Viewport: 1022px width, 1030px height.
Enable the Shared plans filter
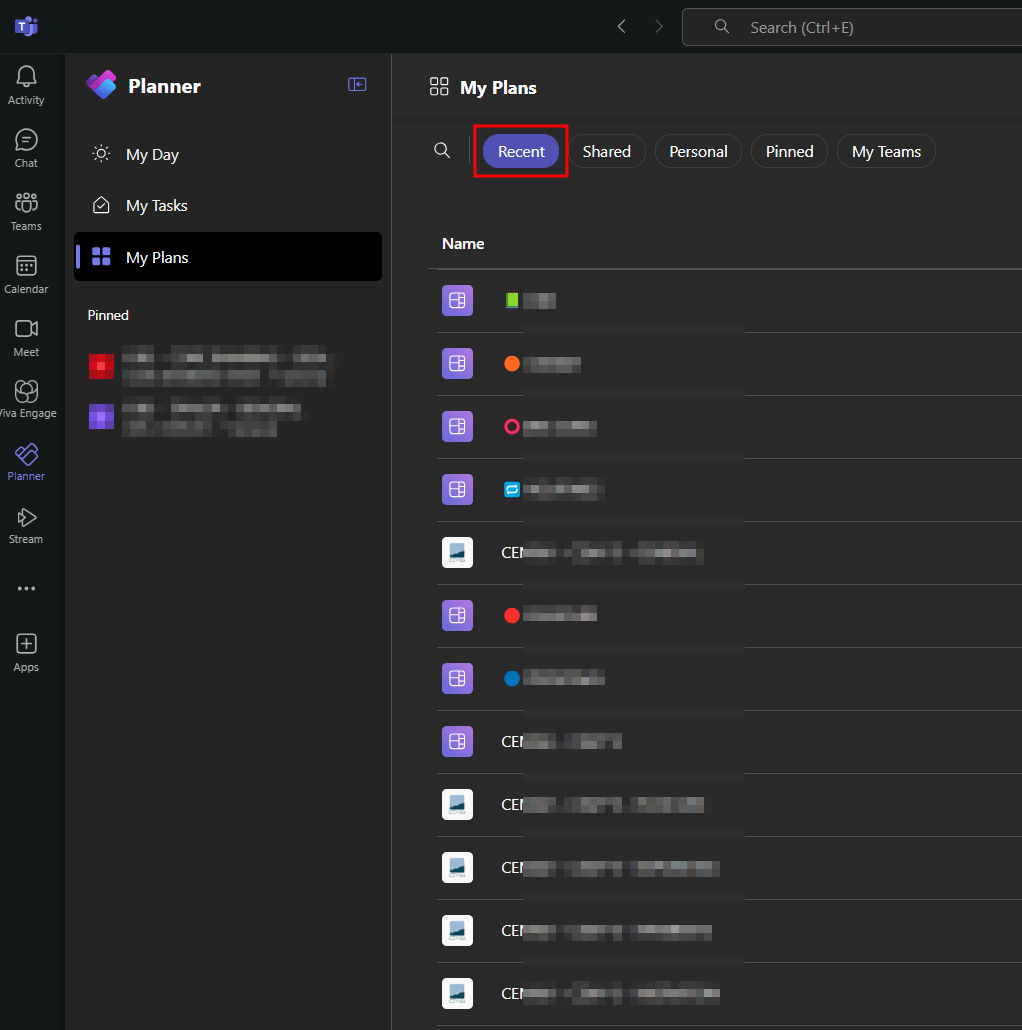coord(607,151)
